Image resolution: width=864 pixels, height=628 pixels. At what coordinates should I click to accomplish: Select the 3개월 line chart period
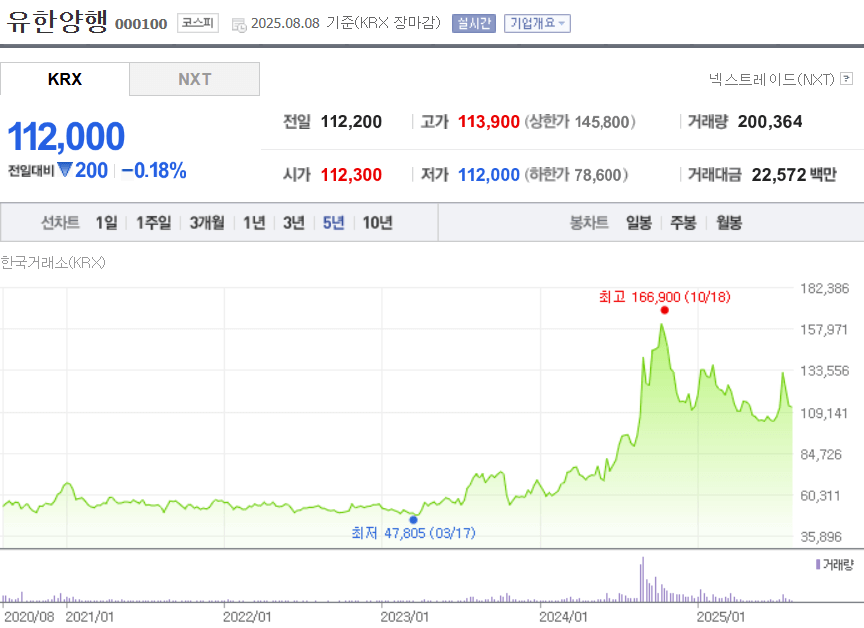pos(207,223)
